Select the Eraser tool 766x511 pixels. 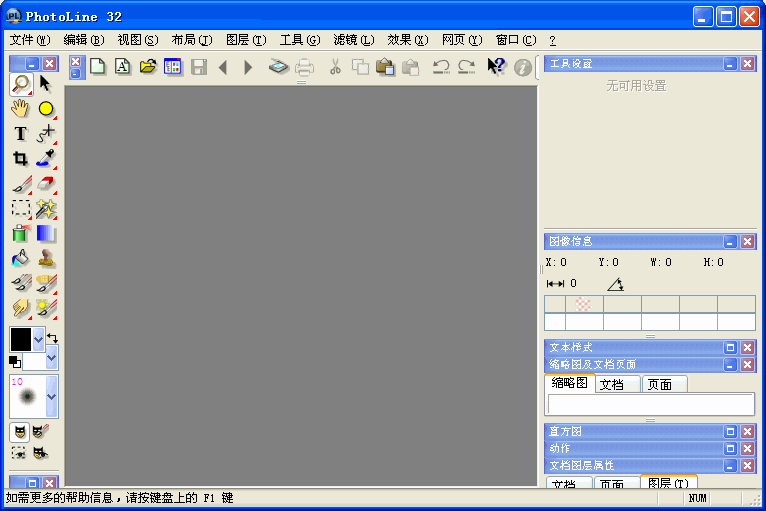tap(46, 184)
